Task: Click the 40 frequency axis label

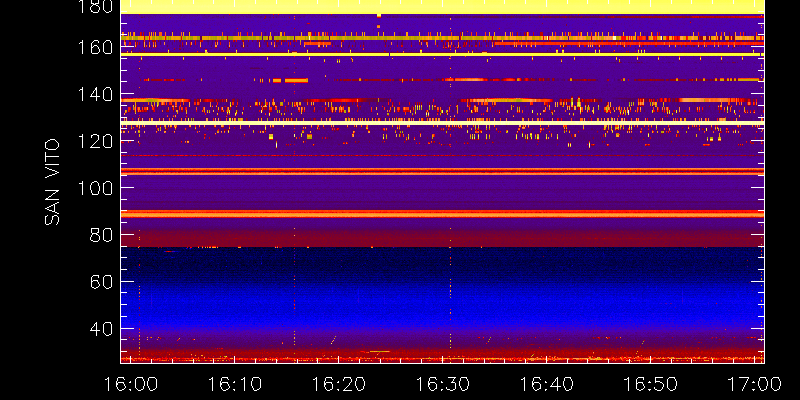Action: (101, 328)
